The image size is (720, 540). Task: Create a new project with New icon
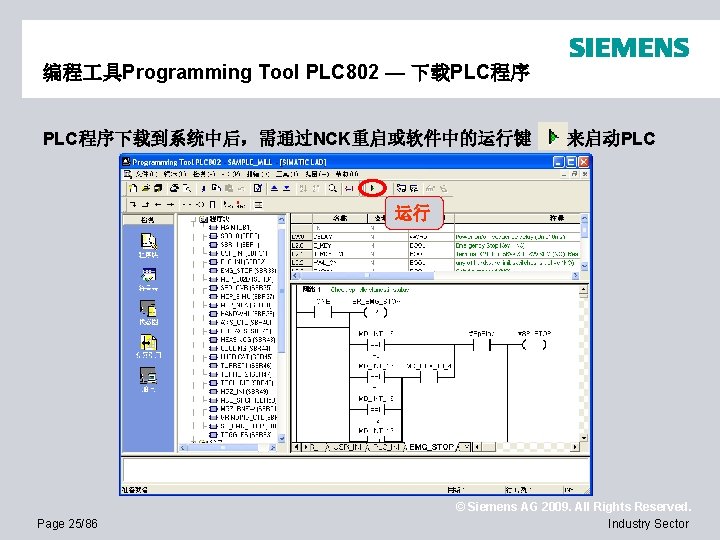click(x=133, y=188)
